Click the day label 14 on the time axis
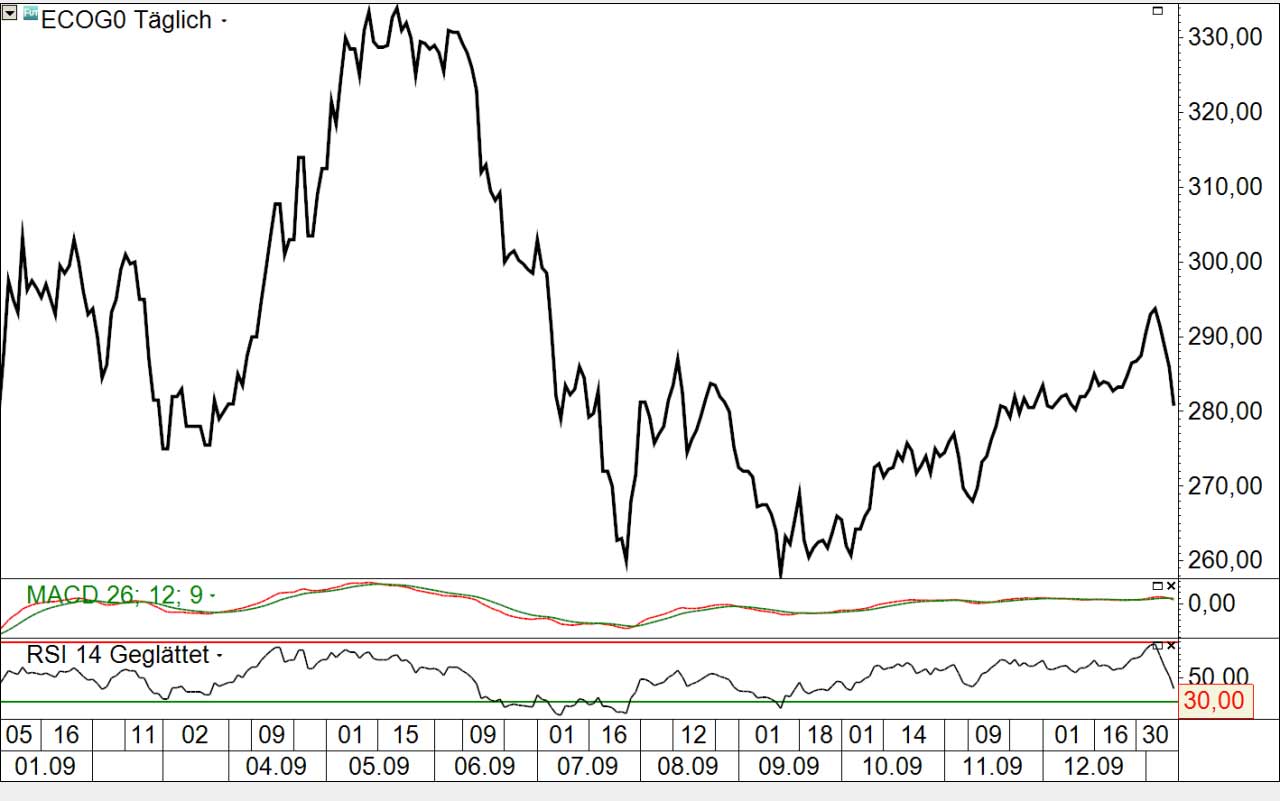1280x801 pixels. tap(913, 735)
